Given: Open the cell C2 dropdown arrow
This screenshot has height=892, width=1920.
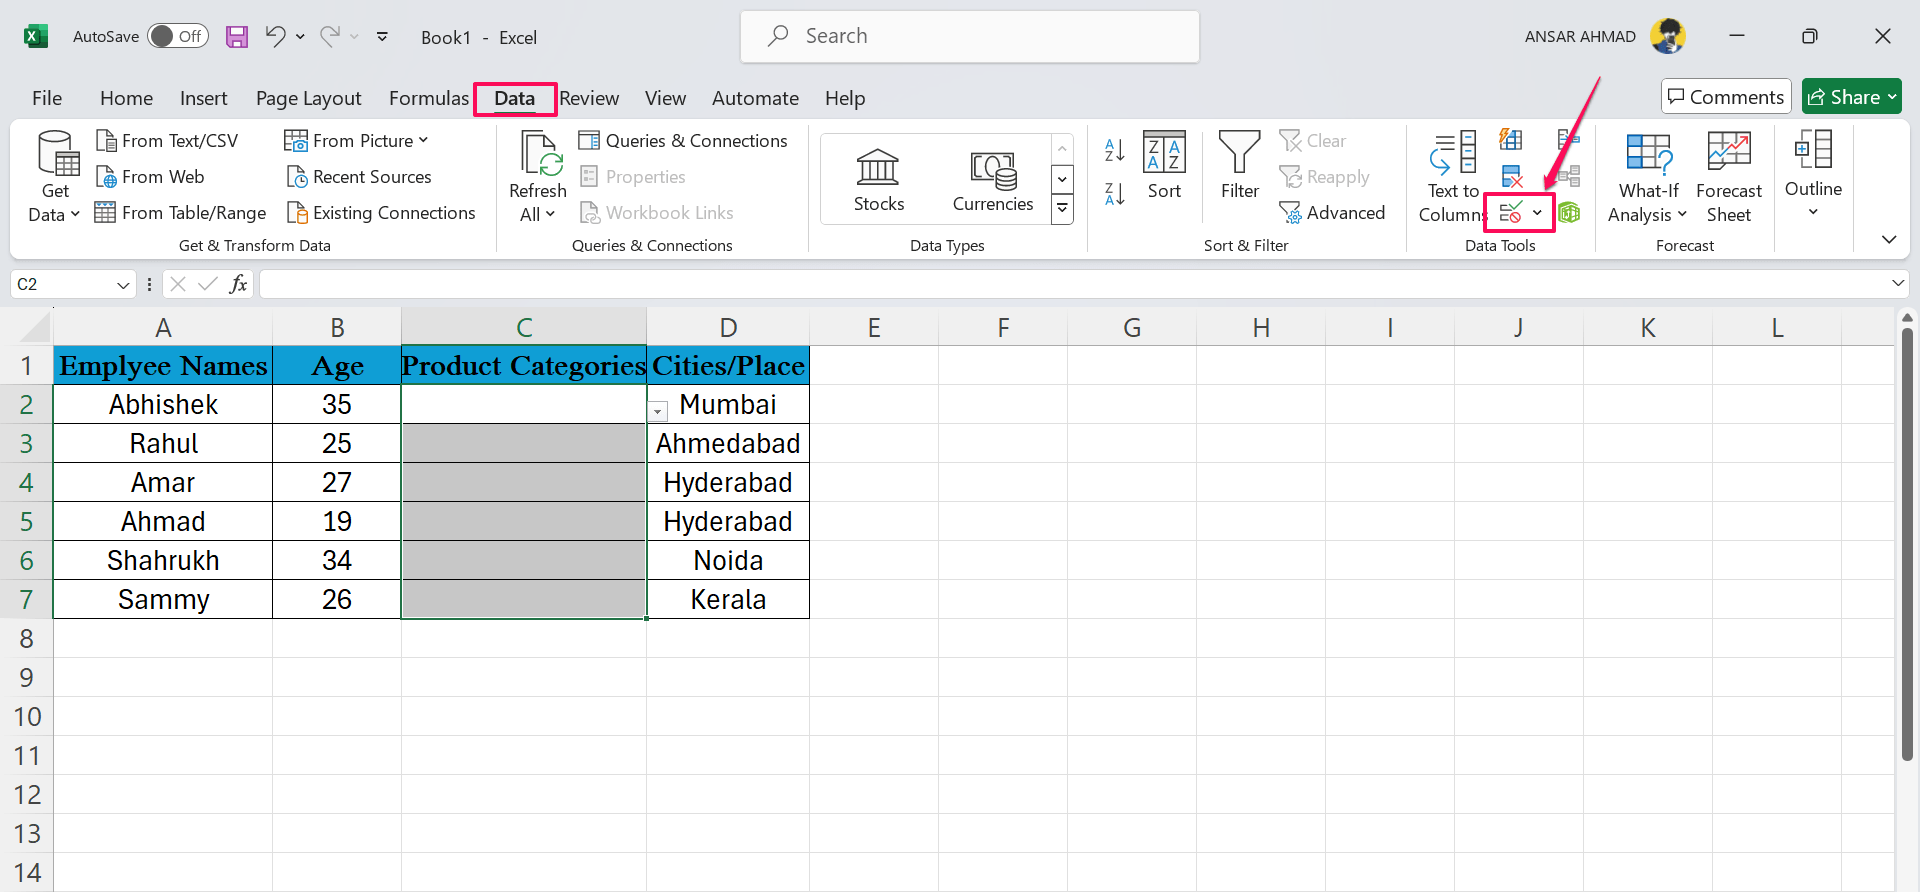Looking at the screenshot, I should tap(658, 411).
